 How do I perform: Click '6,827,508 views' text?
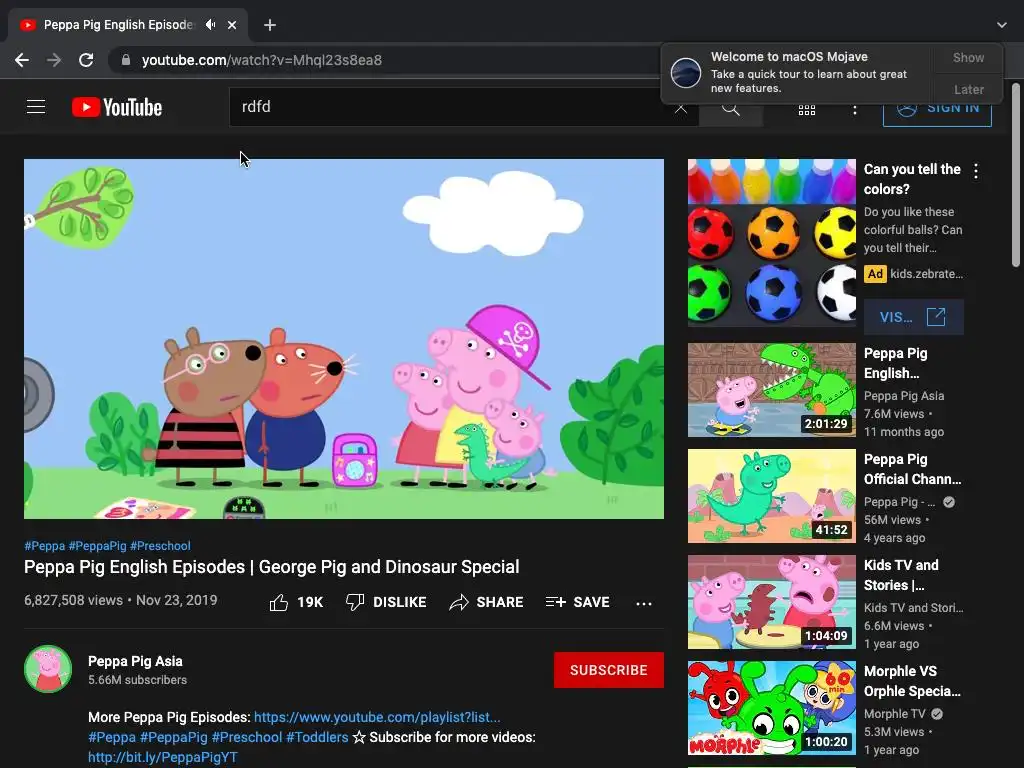73,600
